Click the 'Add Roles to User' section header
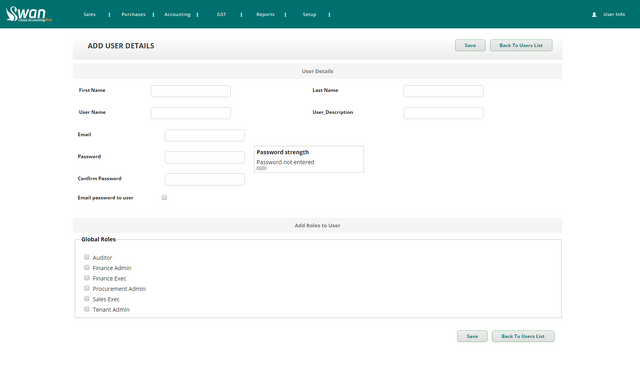This screenshot has width=640, height=368. (x=318, y=225)
